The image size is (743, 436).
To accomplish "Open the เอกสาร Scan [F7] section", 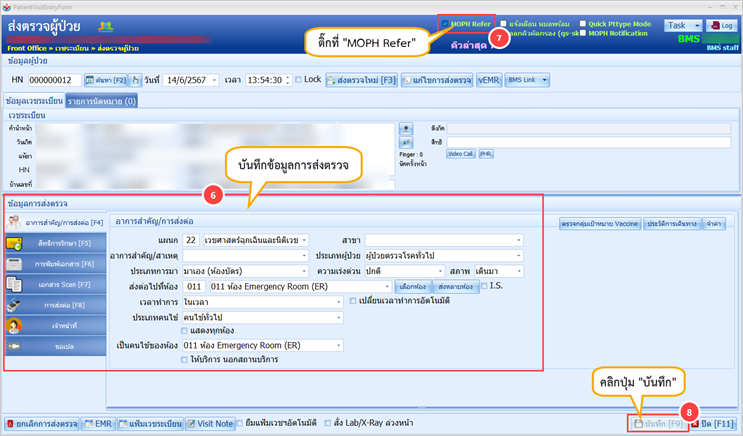I will (x=56, y=284).
